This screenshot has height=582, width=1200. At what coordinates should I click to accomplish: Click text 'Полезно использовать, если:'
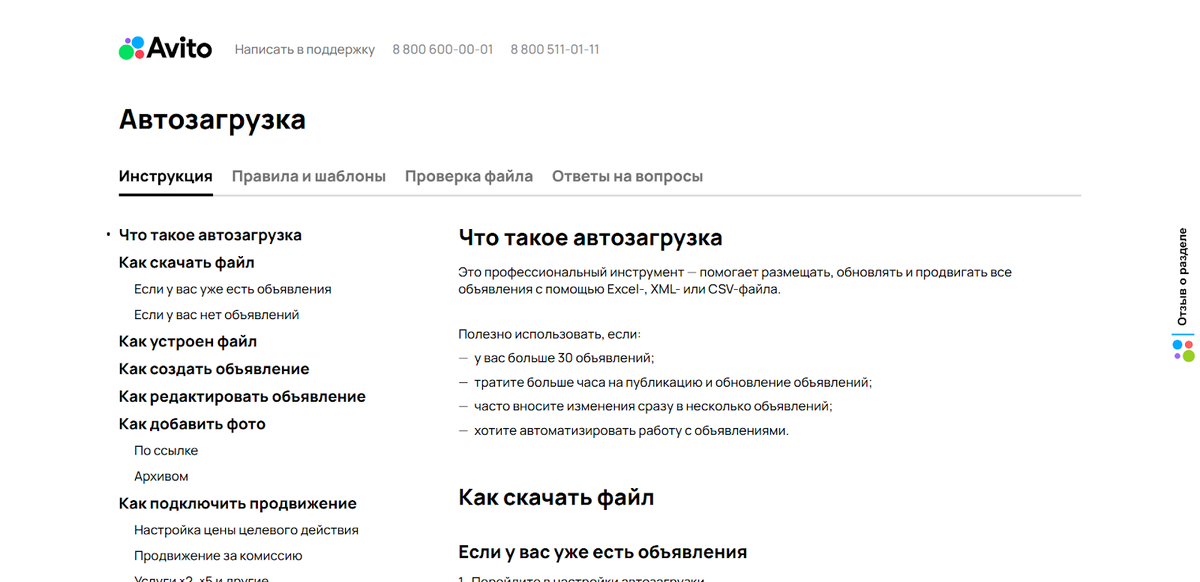click(x=550, y=333)
